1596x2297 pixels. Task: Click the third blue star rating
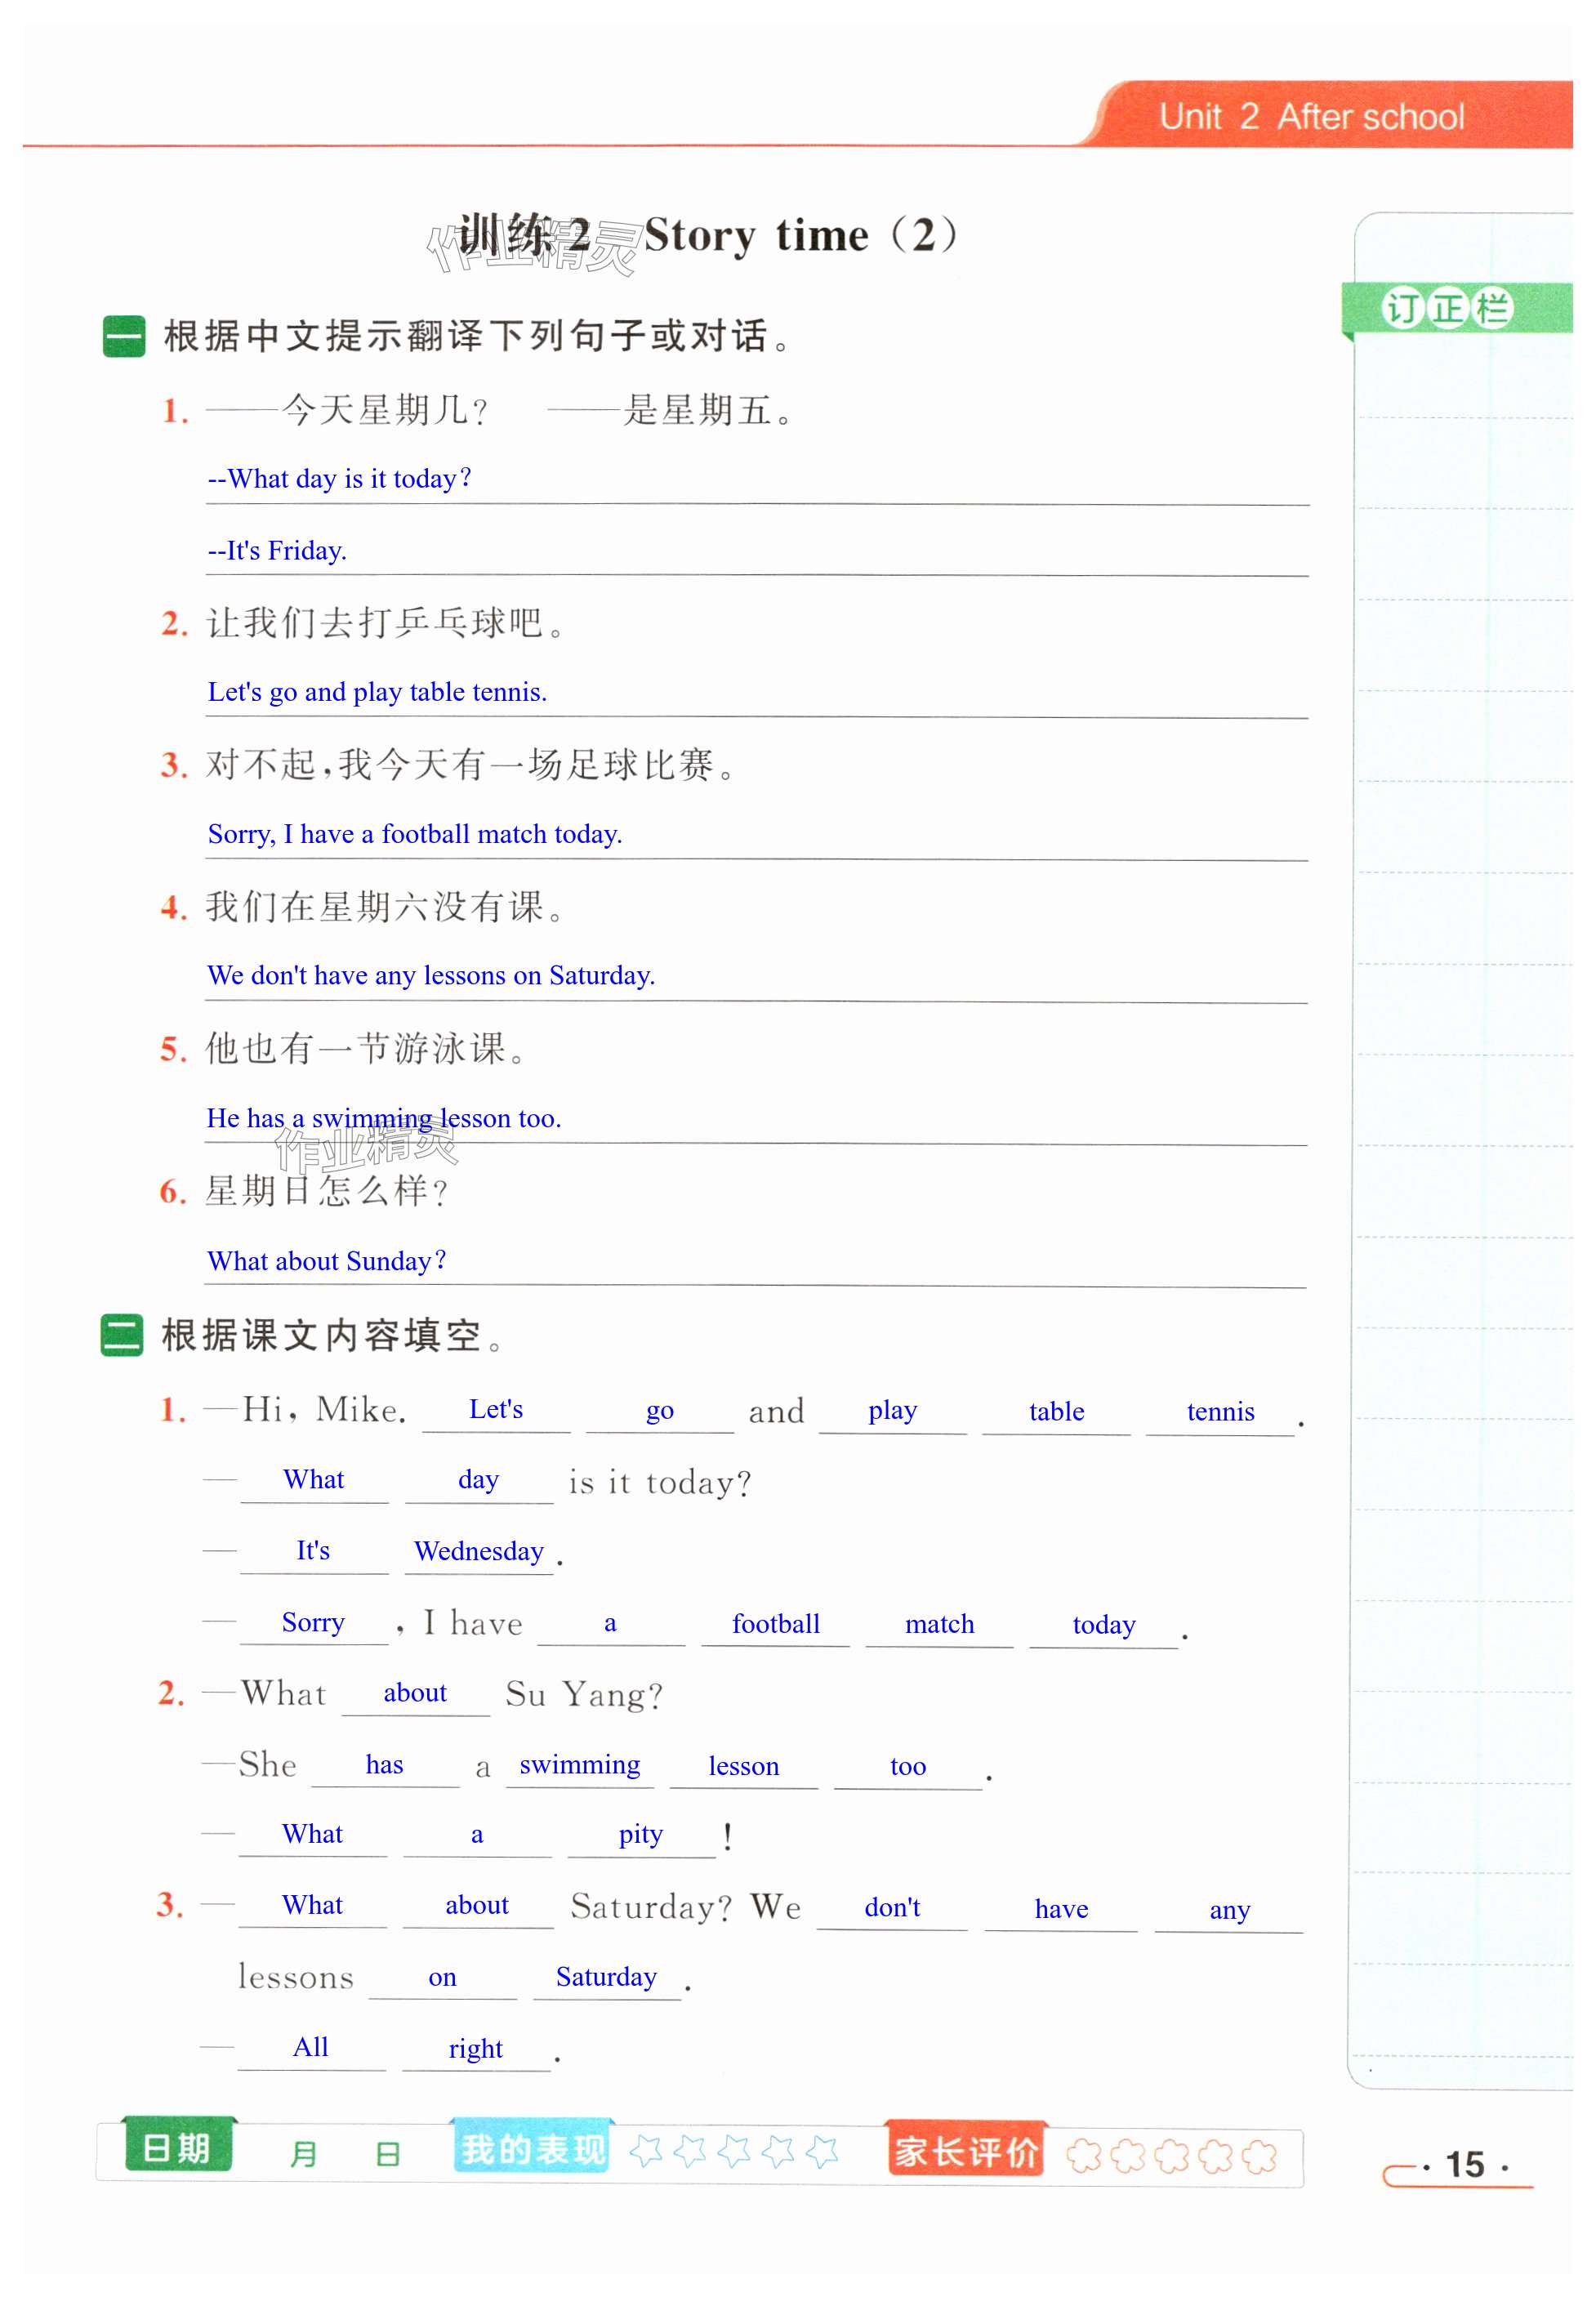pyautogui.click(x=734, y=2150)
